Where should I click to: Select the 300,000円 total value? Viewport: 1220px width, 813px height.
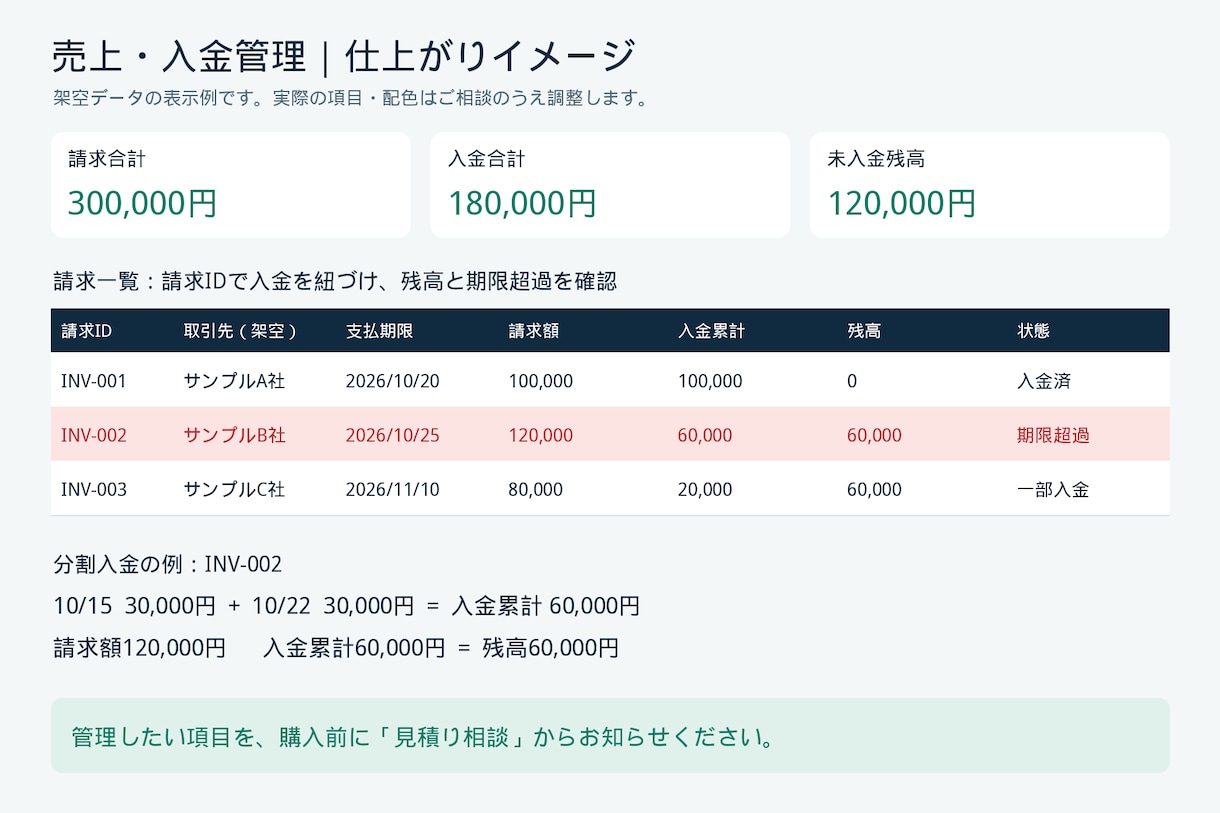[x=142, y=204]
